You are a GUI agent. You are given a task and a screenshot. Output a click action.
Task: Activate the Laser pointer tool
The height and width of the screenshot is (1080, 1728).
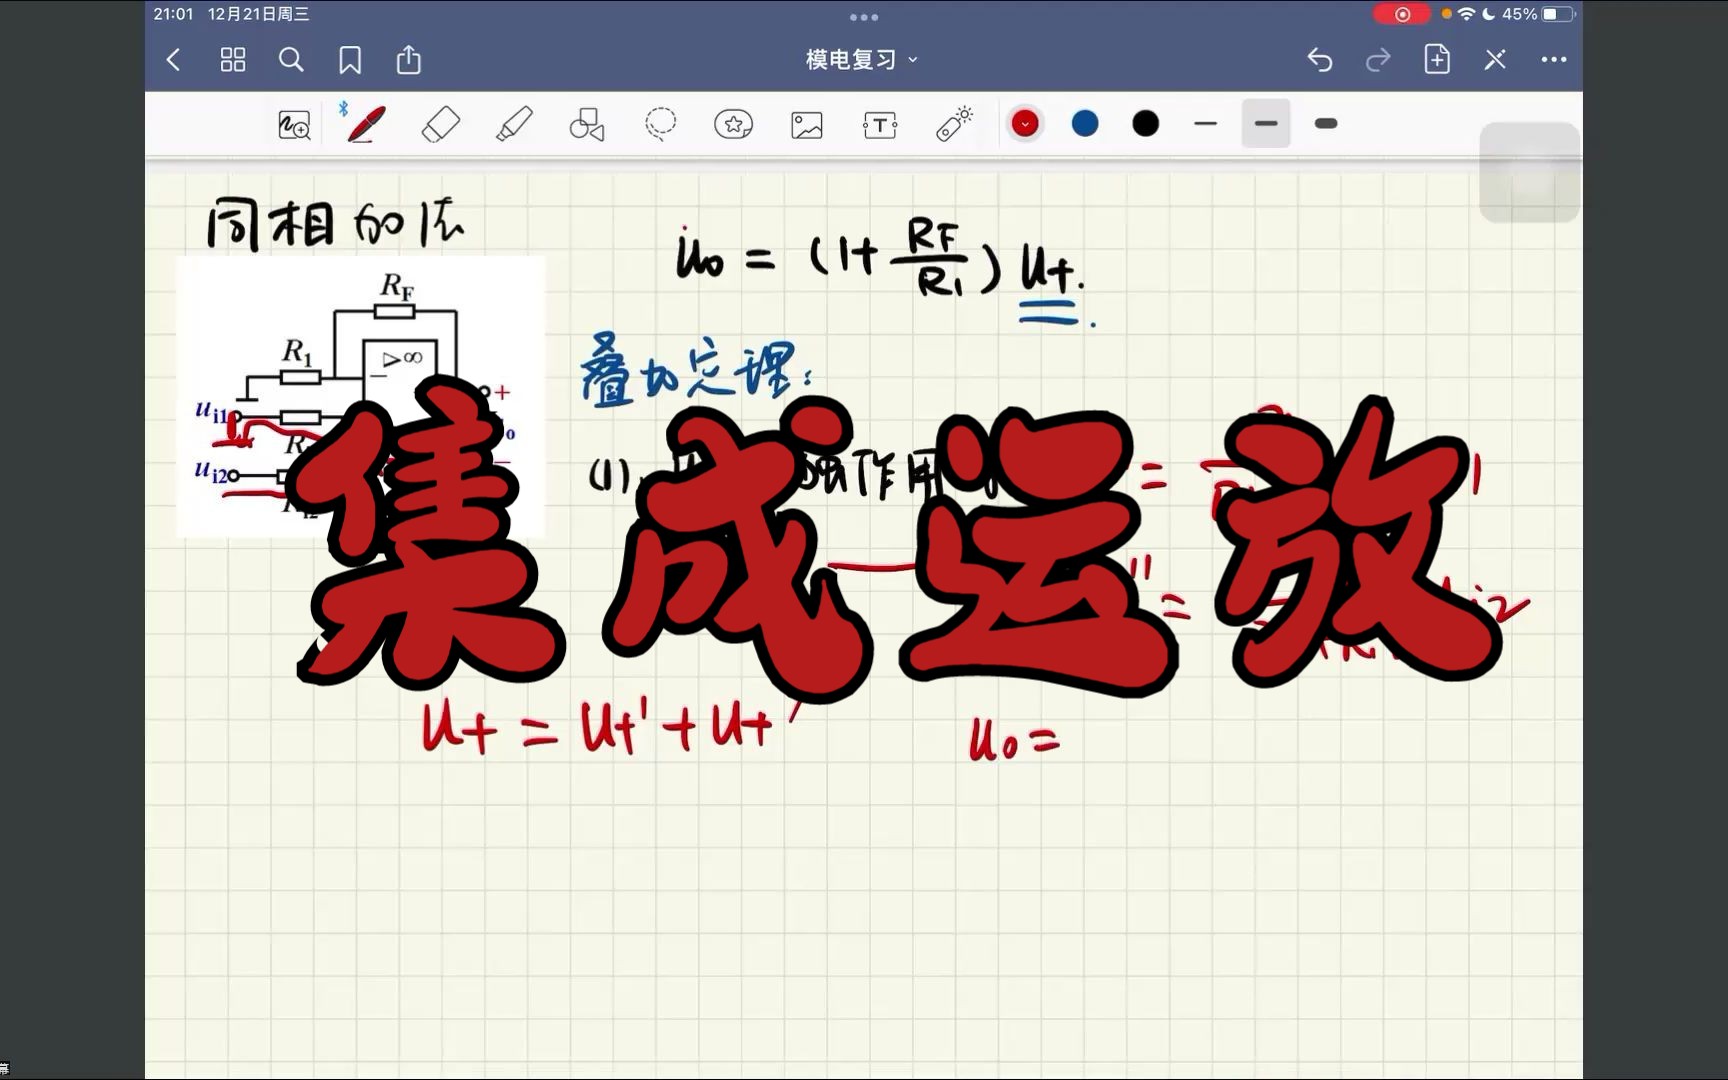point(952,123)
